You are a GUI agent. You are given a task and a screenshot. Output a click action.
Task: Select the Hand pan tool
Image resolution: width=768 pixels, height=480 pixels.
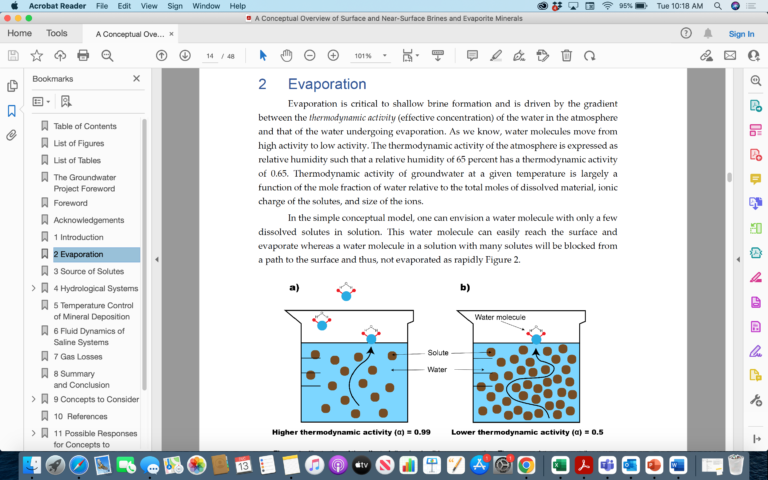click(286, 55)
